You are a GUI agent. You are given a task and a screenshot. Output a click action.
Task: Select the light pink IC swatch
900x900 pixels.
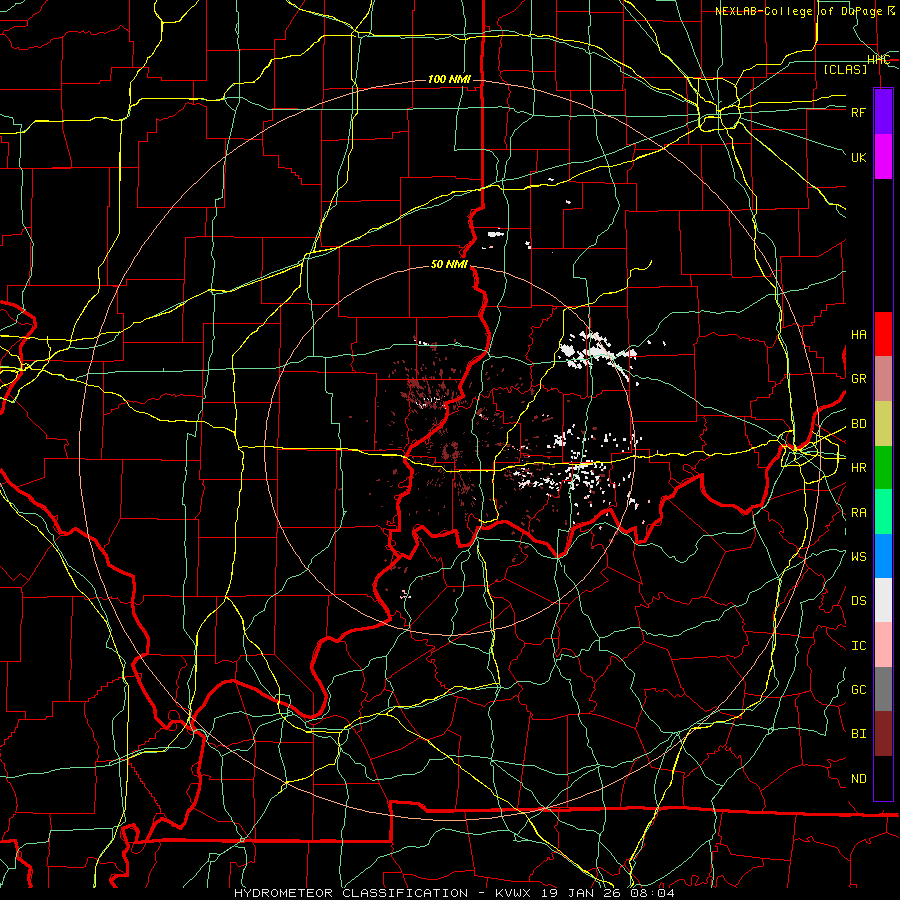coord(883,645)
